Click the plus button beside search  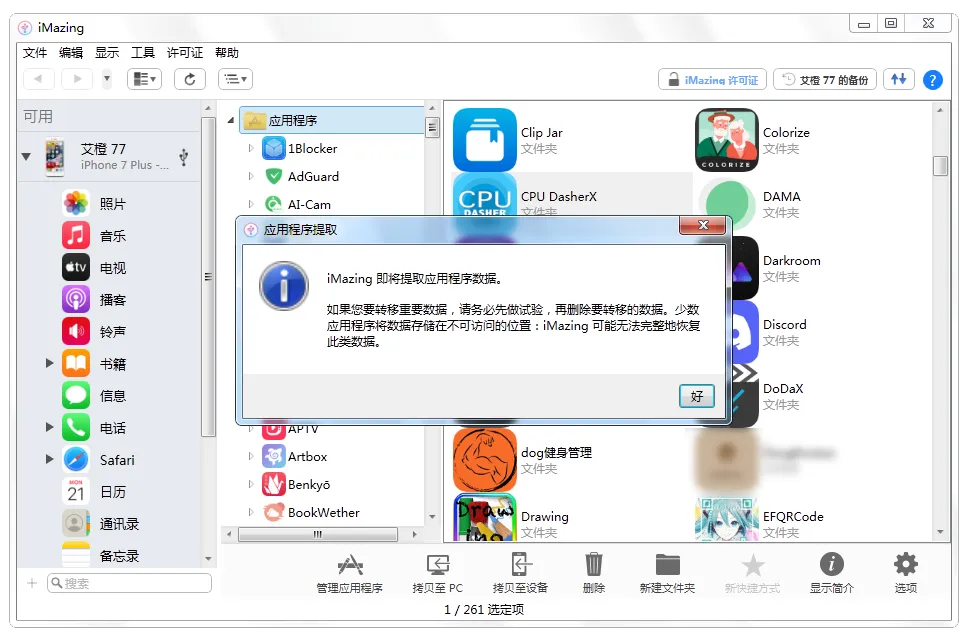32,583
